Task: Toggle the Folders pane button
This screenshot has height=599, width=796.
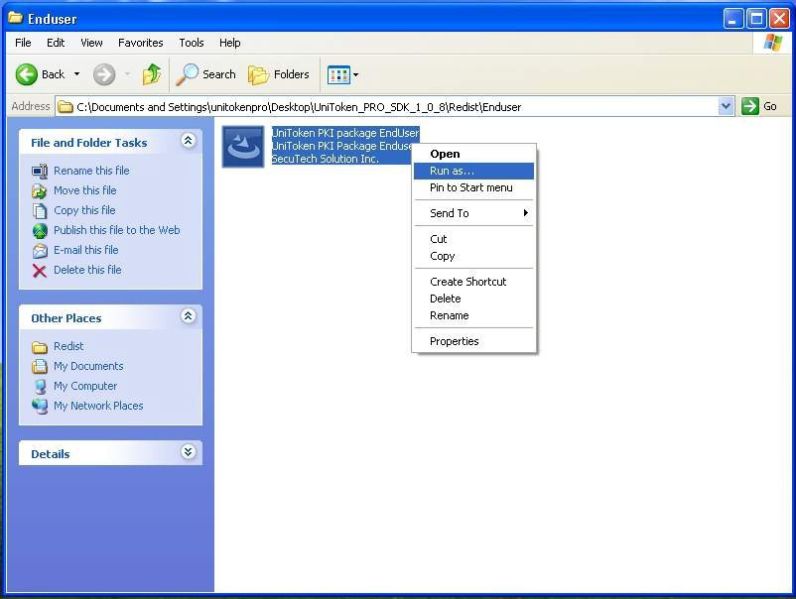Action: click(279, 75)
